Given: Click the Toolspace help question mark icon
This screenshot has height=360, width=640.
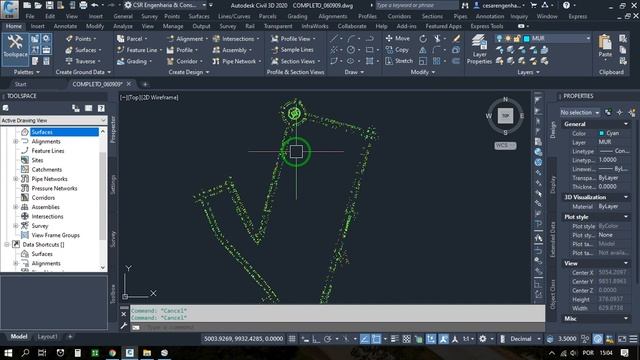Looking at the screenshot, I should pyautogui.click(x=101, y=108).
